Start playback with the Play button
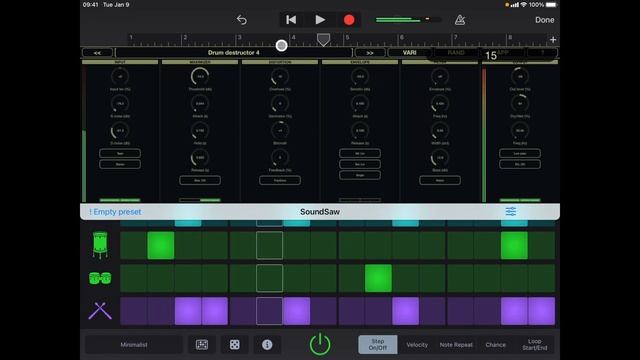Screen dimensions: 640x360 tap(320, 20)
